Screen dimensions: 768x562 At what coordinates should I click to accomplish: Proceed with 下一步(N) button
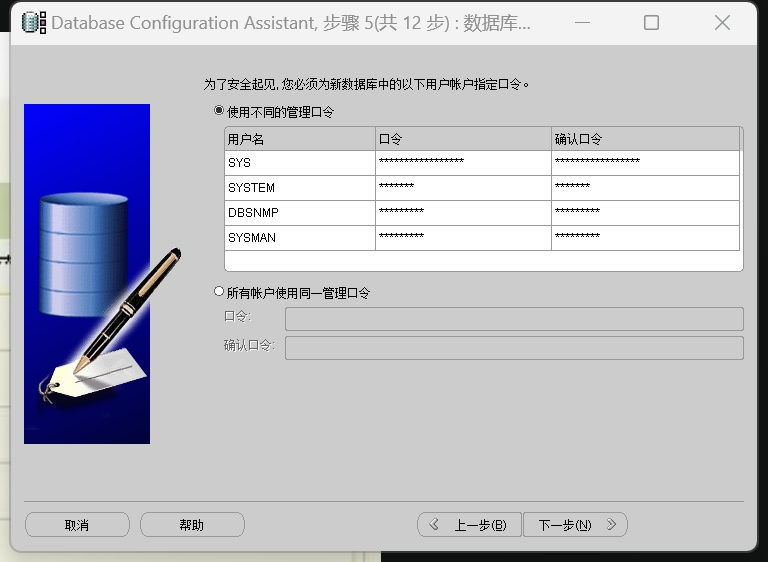pos(575,525)
